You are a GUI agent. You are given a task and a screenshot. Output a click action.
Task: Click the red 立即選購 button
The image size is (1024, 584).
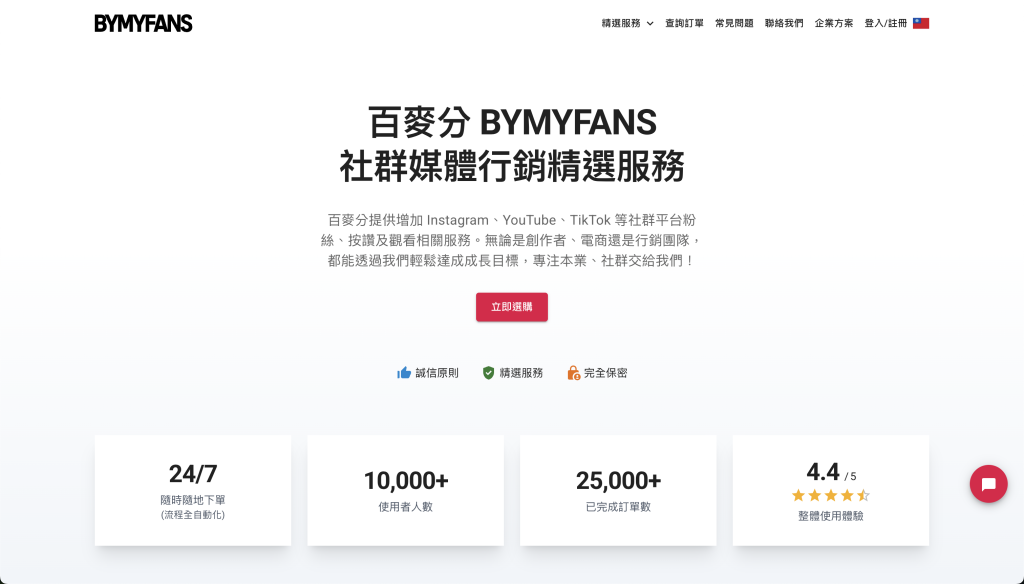pos(511,307)
